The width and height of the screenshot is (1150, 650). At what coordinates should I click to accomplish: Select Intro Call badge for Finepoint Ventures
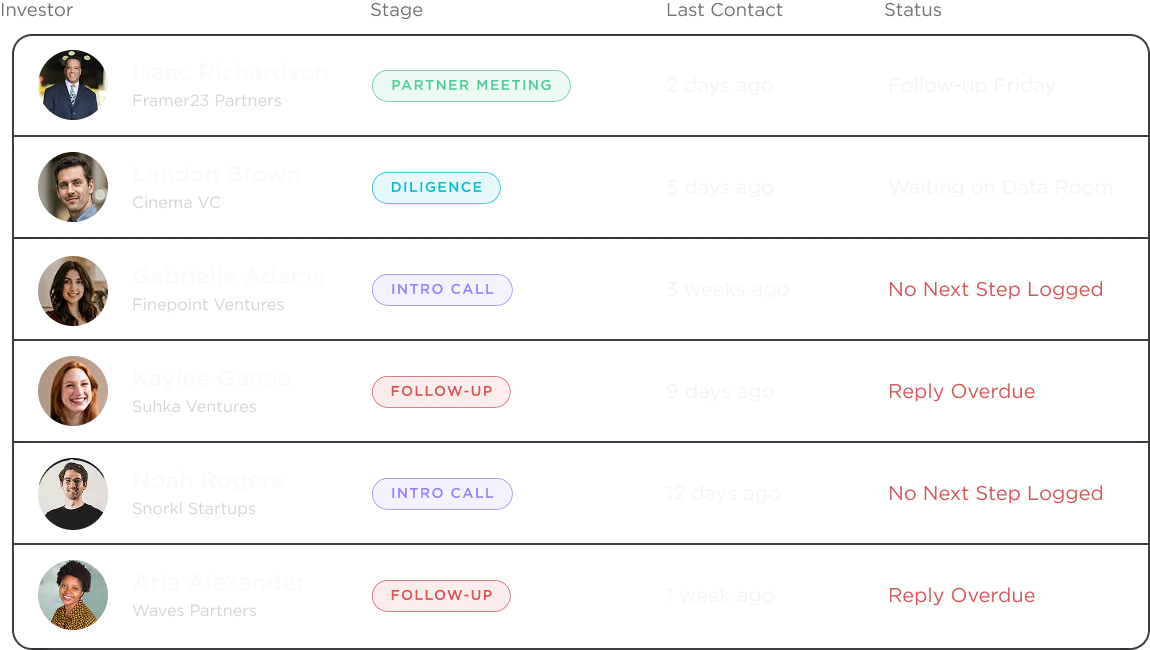pyautogui.click(x=442, y=290)
